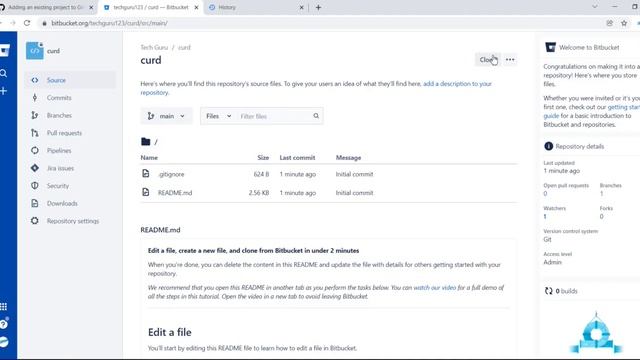
Task: Click the Filter files input field
Action: (274, 116)
